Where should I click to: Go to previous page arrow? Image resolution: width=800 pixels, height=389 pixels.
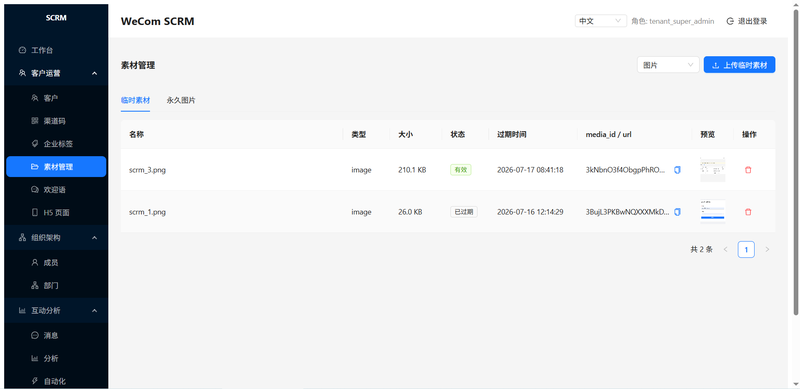(725, 250)
